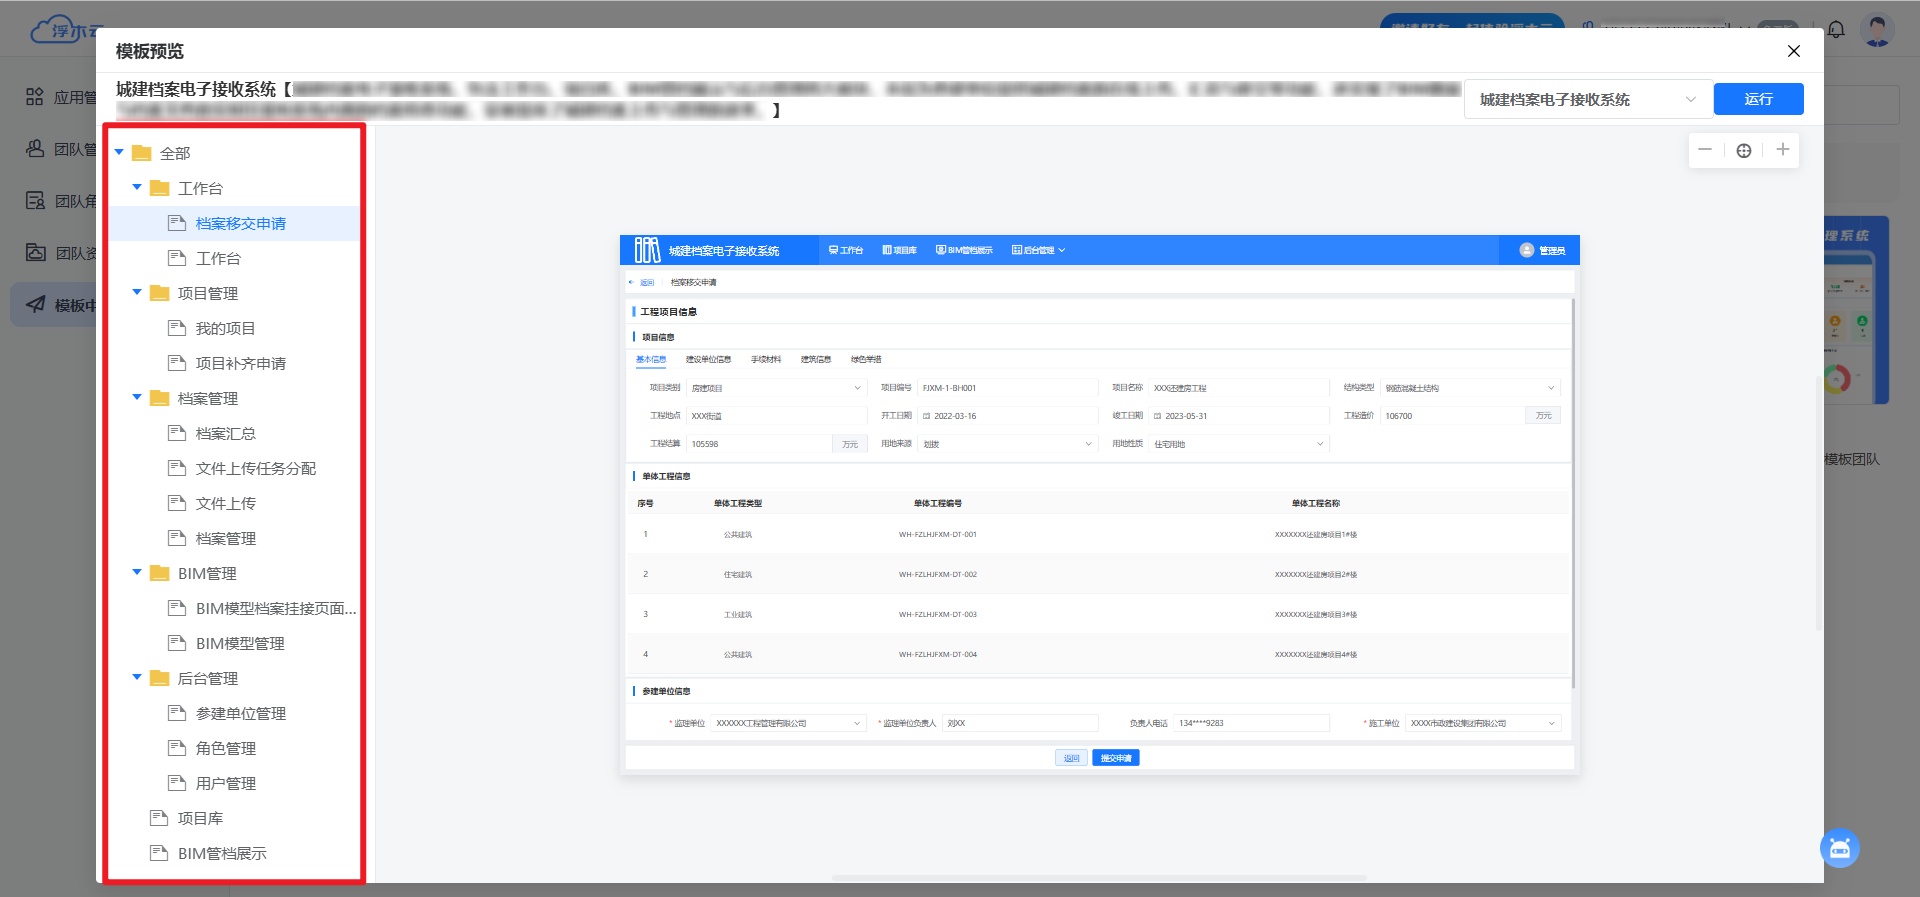Click the template preview screenshot thumbnail

coord(1099,505)
